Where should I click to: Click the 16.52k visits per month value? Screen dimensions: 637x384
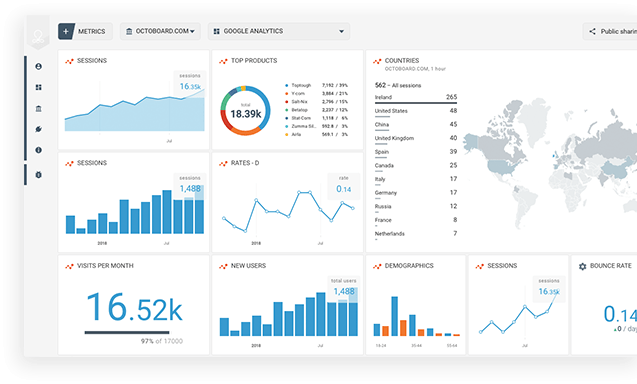click(134, 308)
